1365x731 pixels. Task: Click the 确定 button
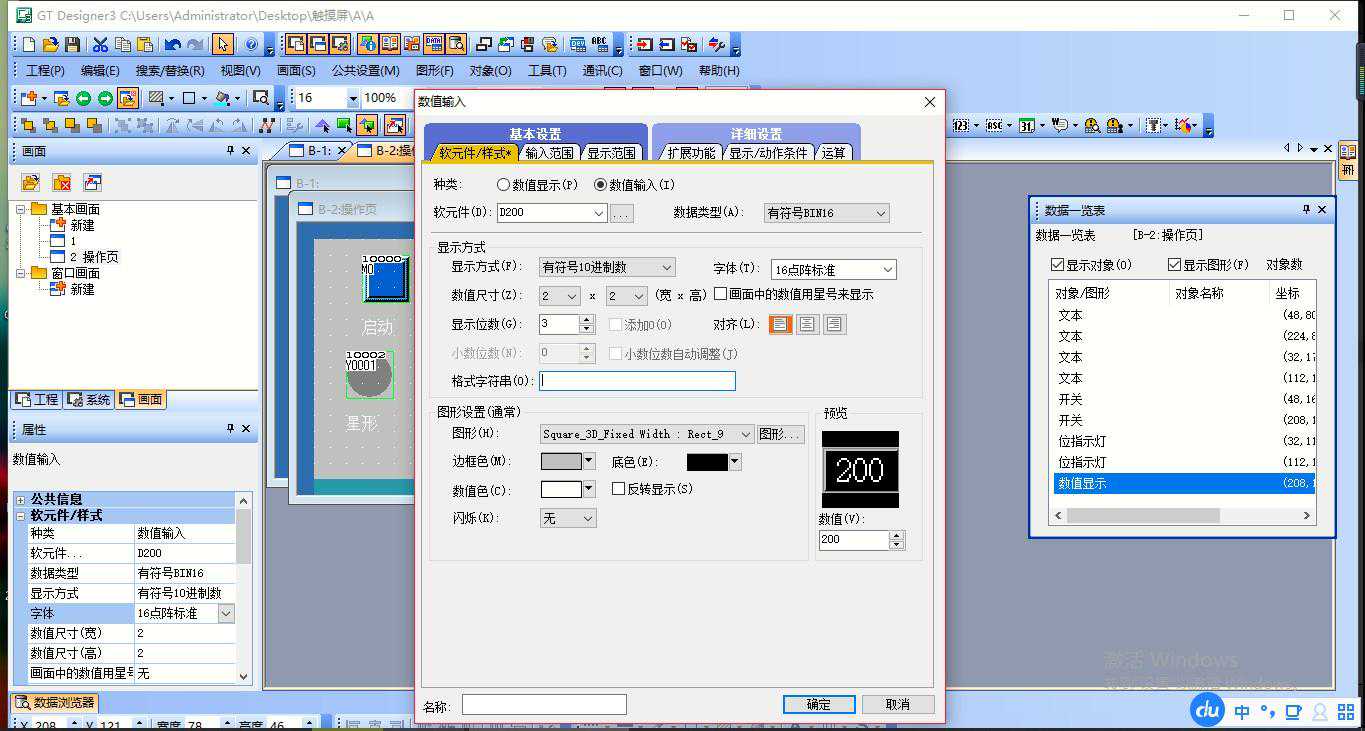818,704
